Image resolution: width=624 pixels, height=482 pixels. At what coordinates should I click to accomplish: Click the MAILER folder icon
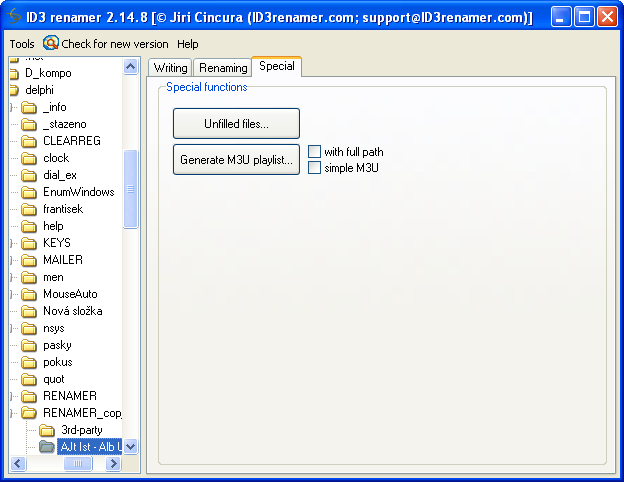pyautogui.click(x=29, y=260)
